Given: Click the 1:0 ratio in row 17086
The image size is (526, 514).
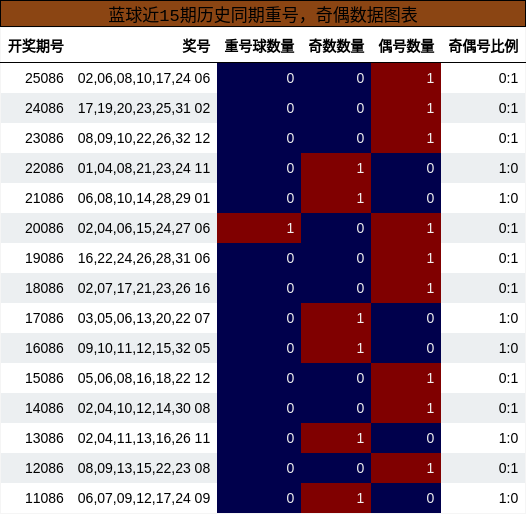Looking at the screenshot, I should pos(508,318).
